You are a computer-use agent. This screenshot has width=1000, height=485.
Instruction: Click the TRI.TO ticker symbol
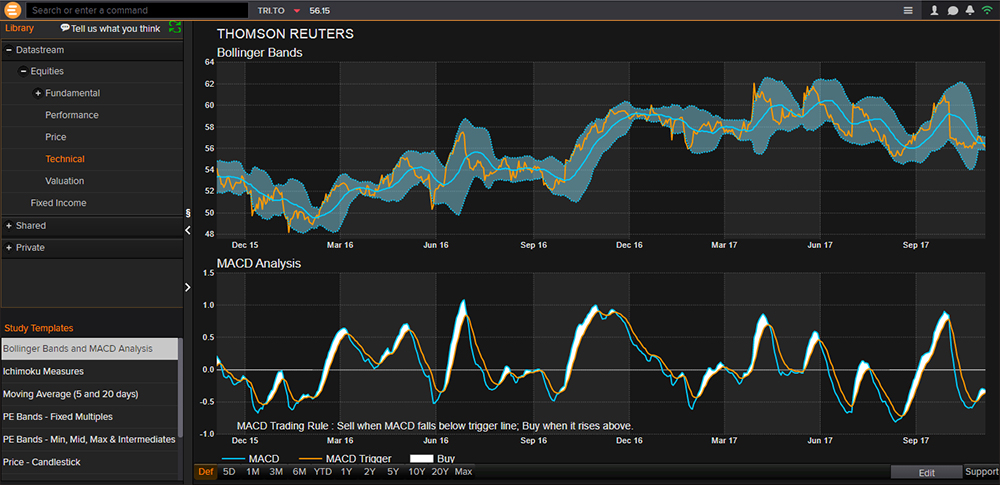tap(271, 11)
